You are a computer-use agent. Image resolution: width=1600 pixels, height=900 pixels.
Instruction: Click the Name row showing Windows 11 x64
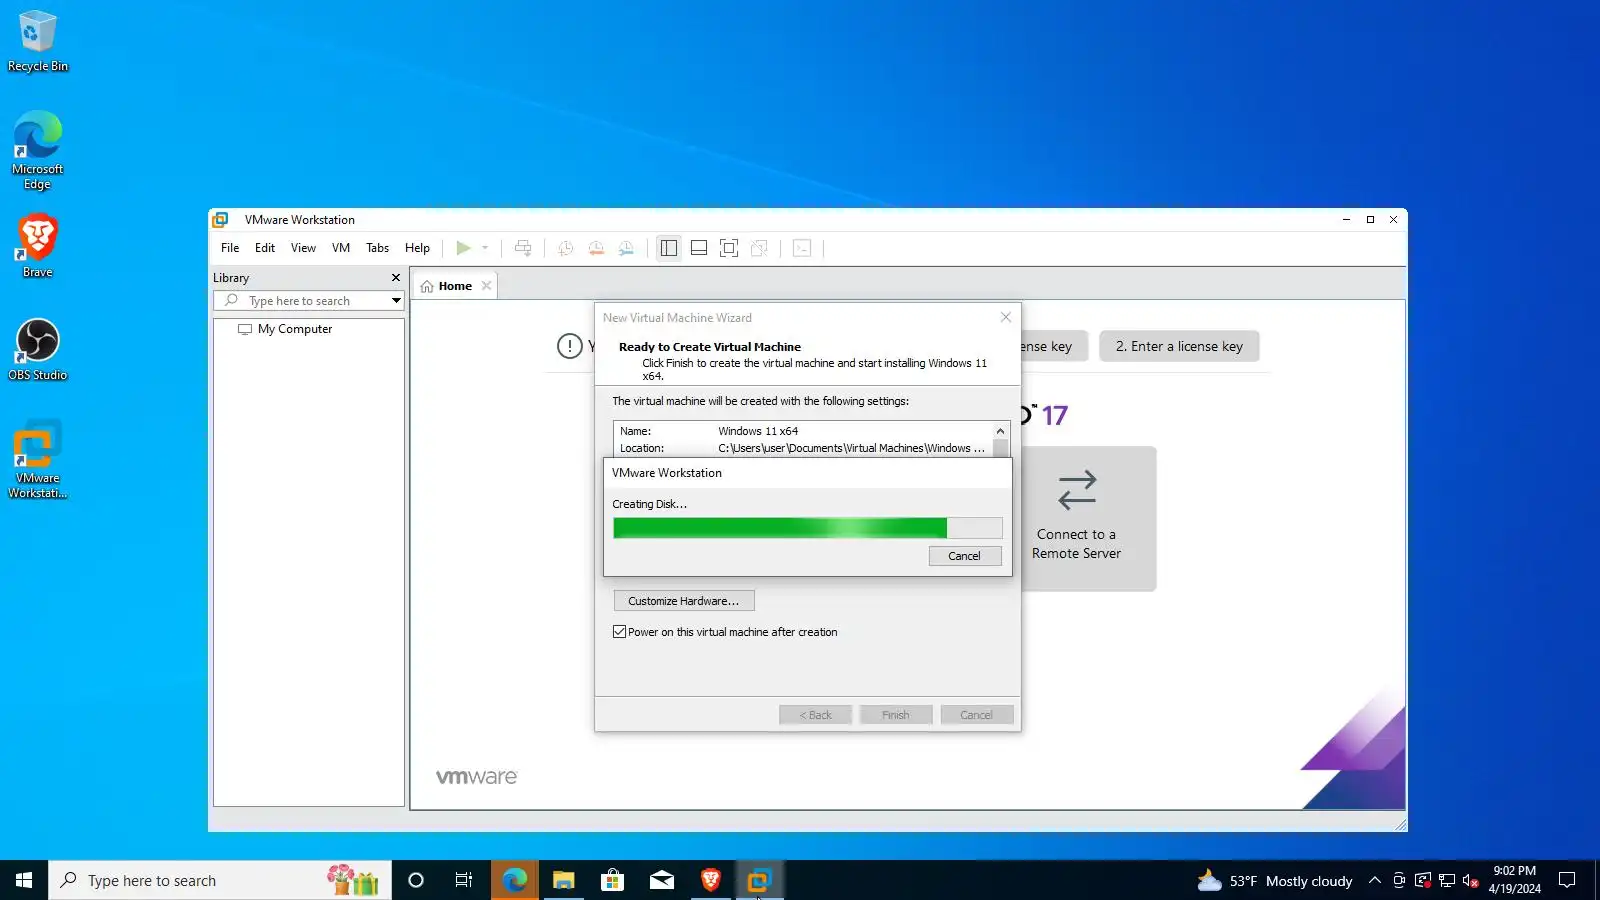(x=803, y=431)
